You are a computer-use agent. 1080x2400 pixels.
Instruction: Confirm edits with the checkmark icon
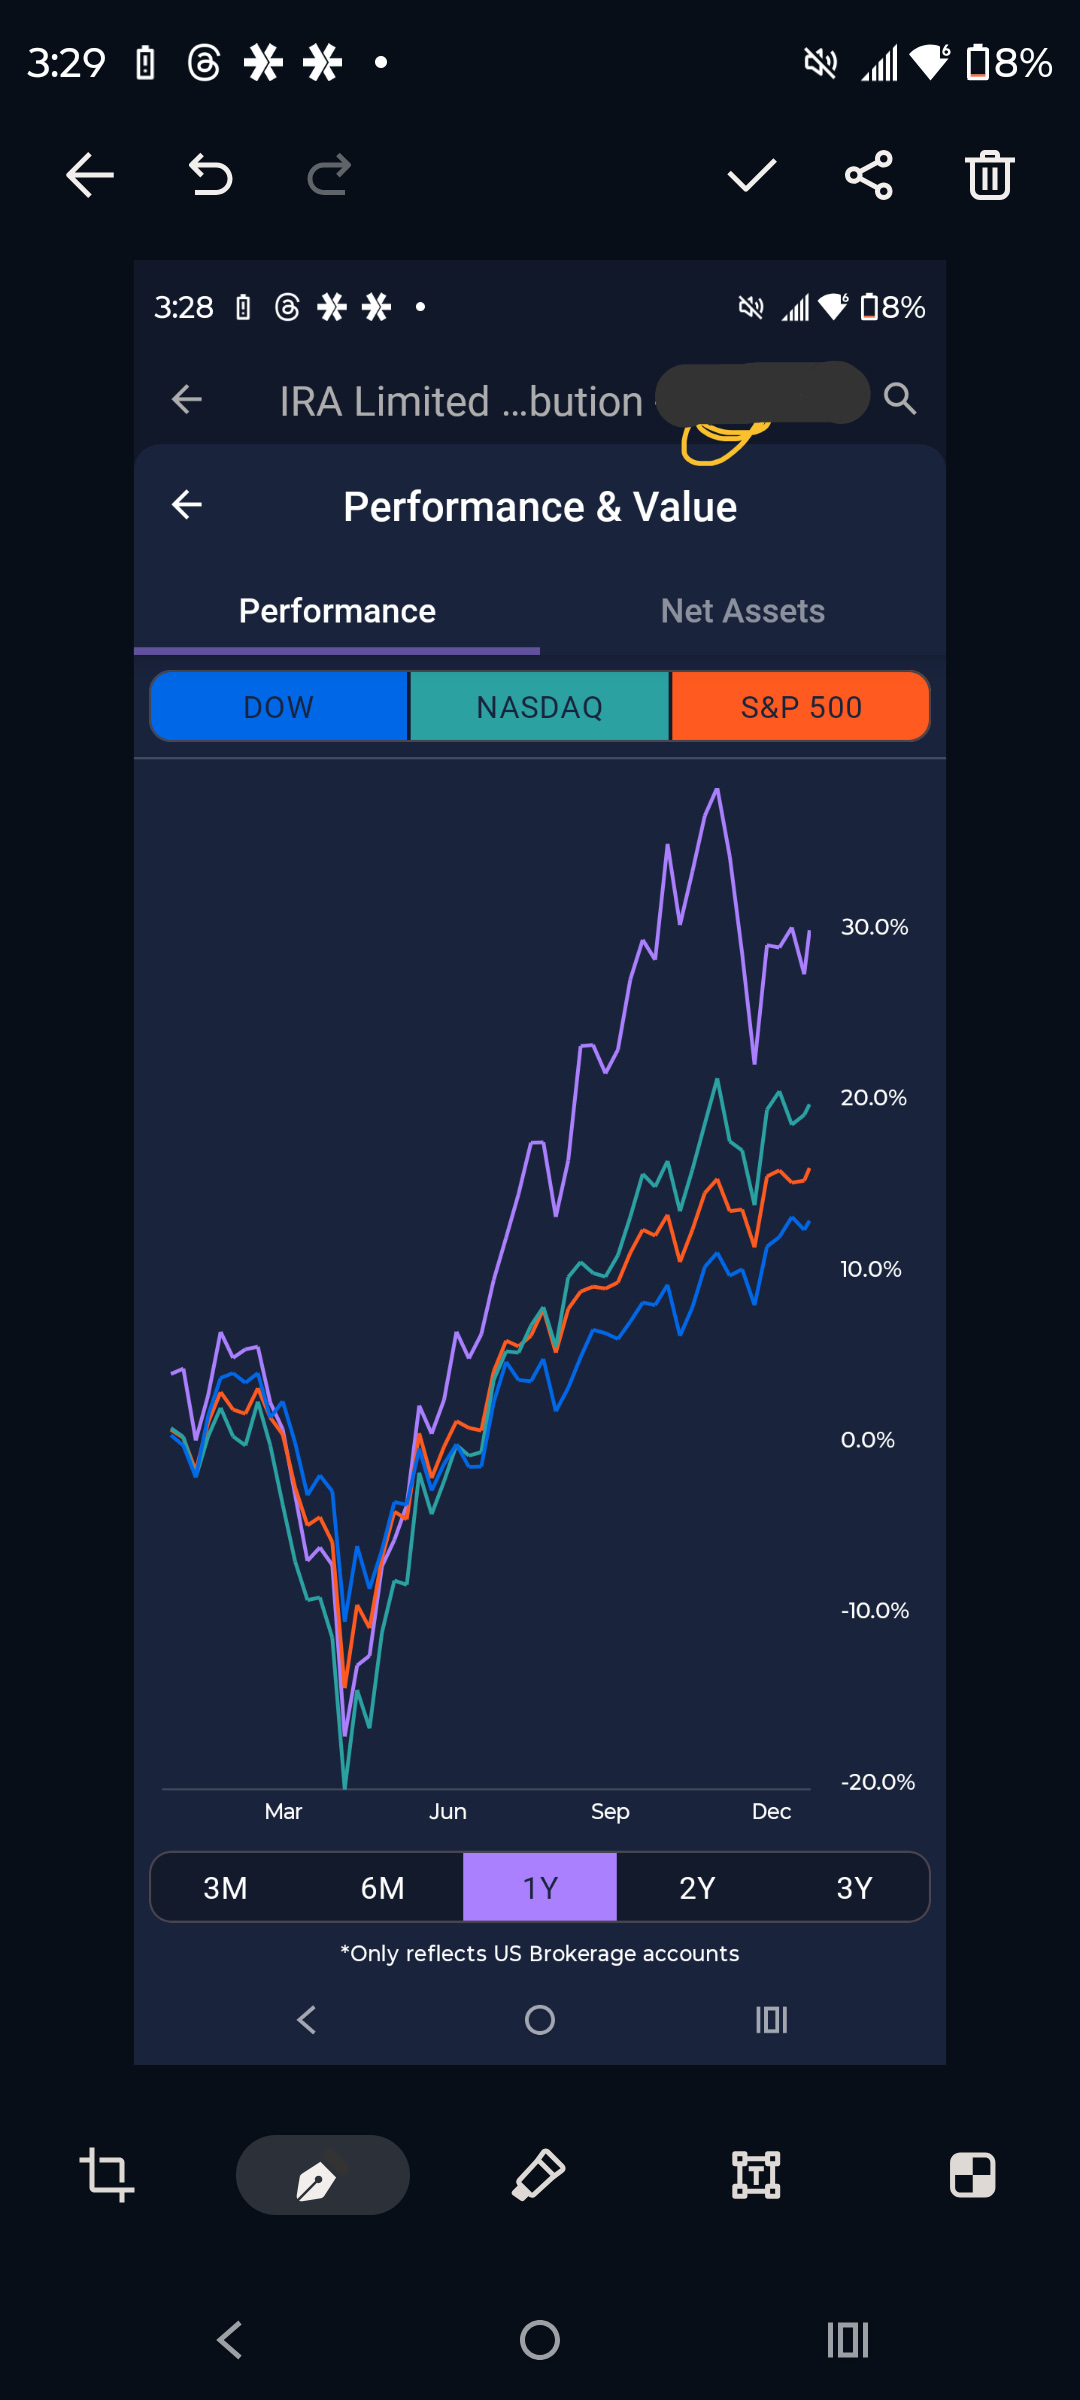tap(751, 176)
